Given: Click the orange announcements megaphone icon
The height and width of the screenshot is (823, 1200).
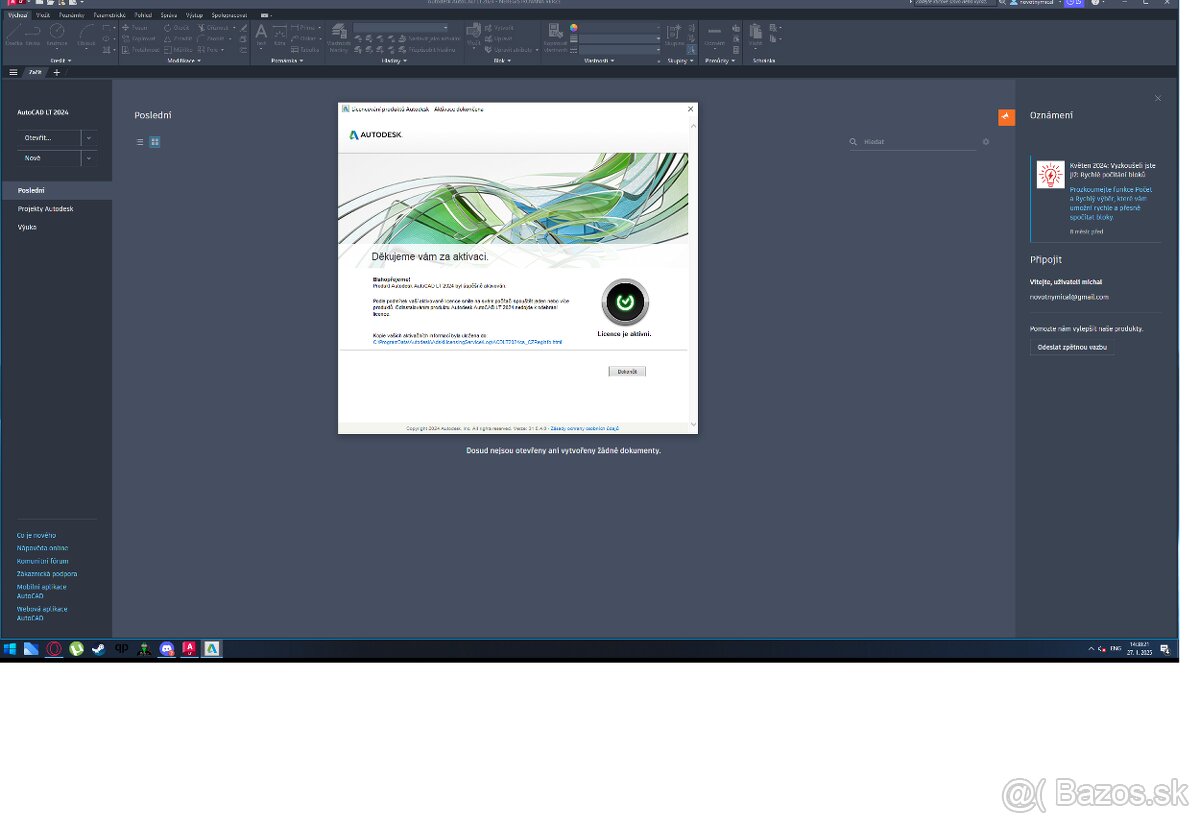Looking at the screenshot, I should 1006,117.
